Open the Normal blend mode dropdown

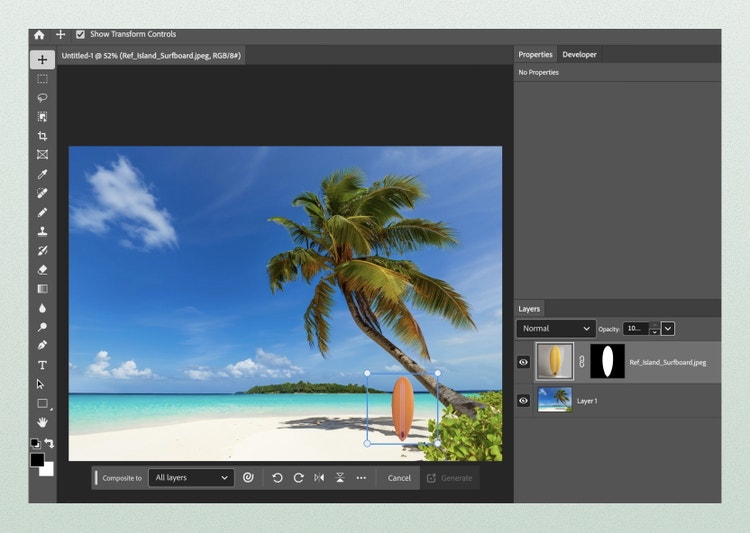pyautogui.click(x=556, y=329)
